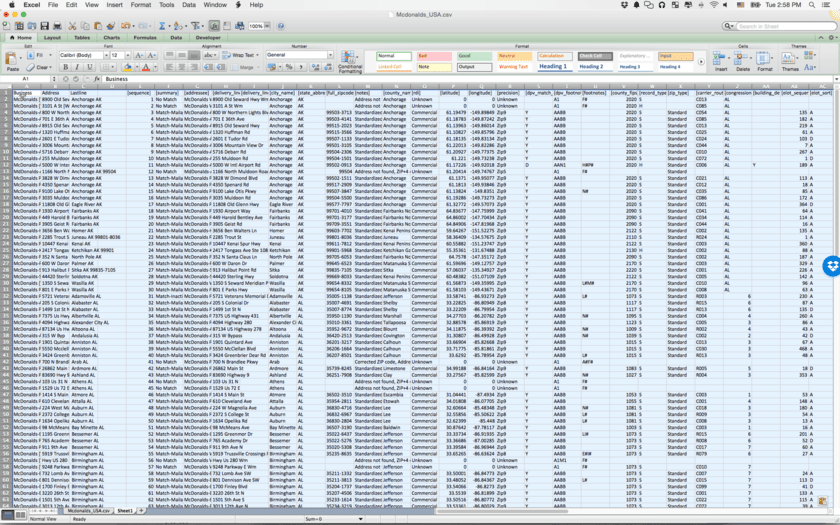840x525 pixels.
Task: Toggle ribbon collapse chevron
Action: (821, 38)
